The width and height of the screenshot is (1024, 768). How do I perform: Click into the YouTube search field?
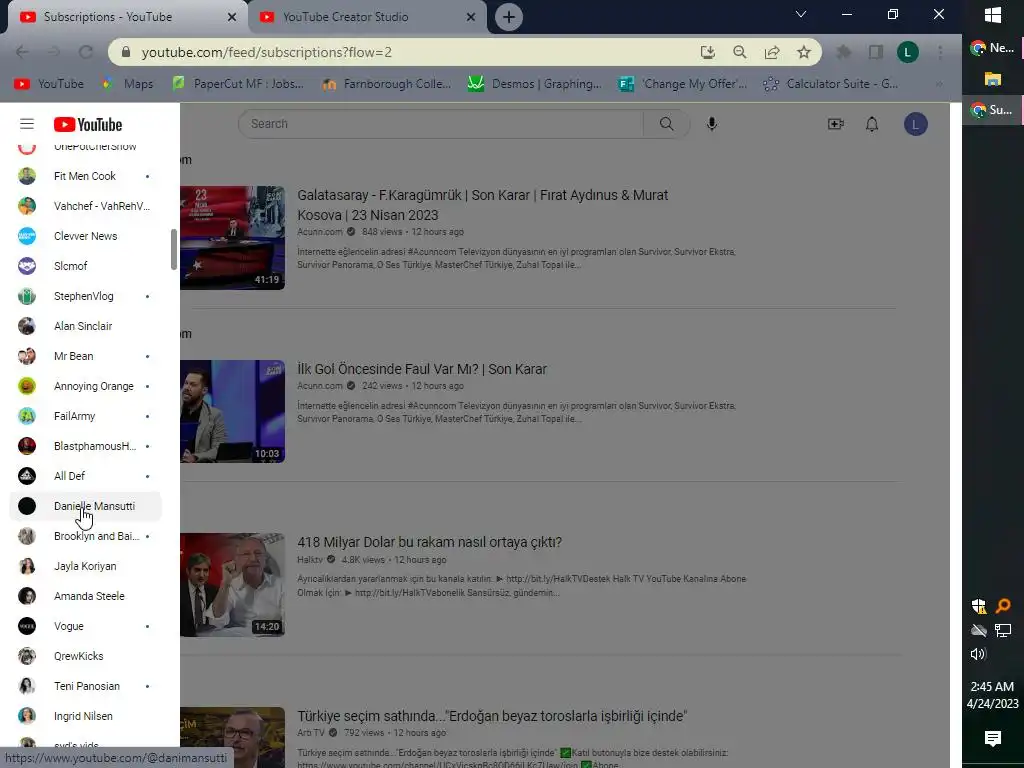441,123
